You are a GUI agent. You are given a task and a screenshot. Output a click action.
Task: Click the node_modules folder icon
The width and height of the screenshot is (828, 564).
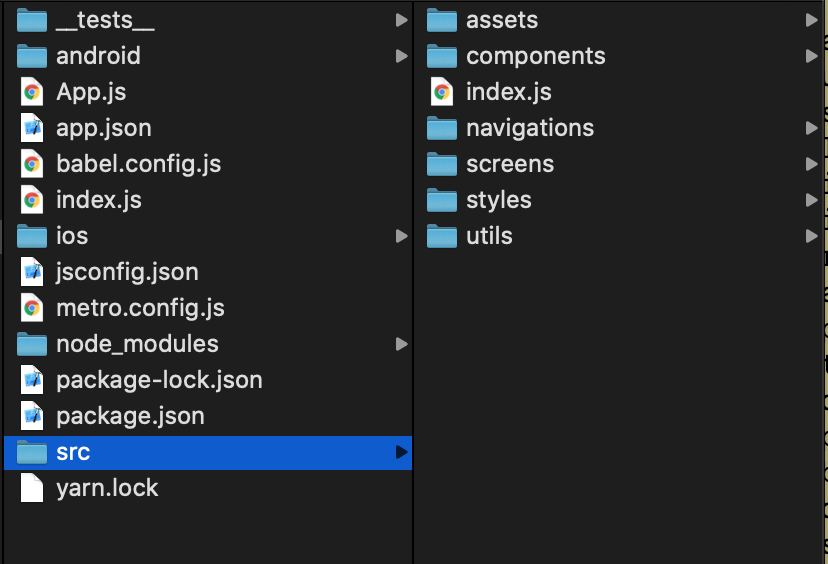click(32, 344)
